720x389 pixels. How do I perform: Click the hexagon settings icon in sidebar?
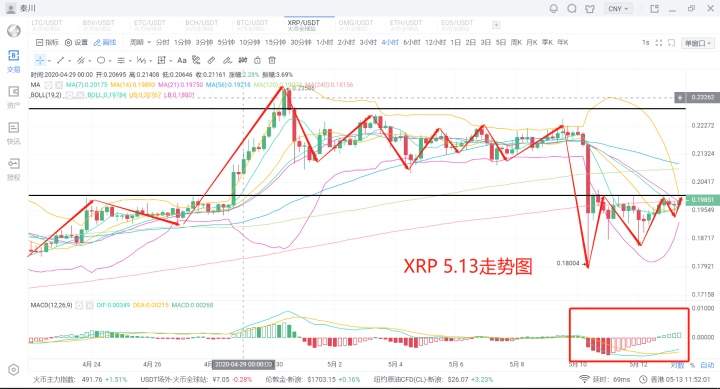tap(13, 370)
